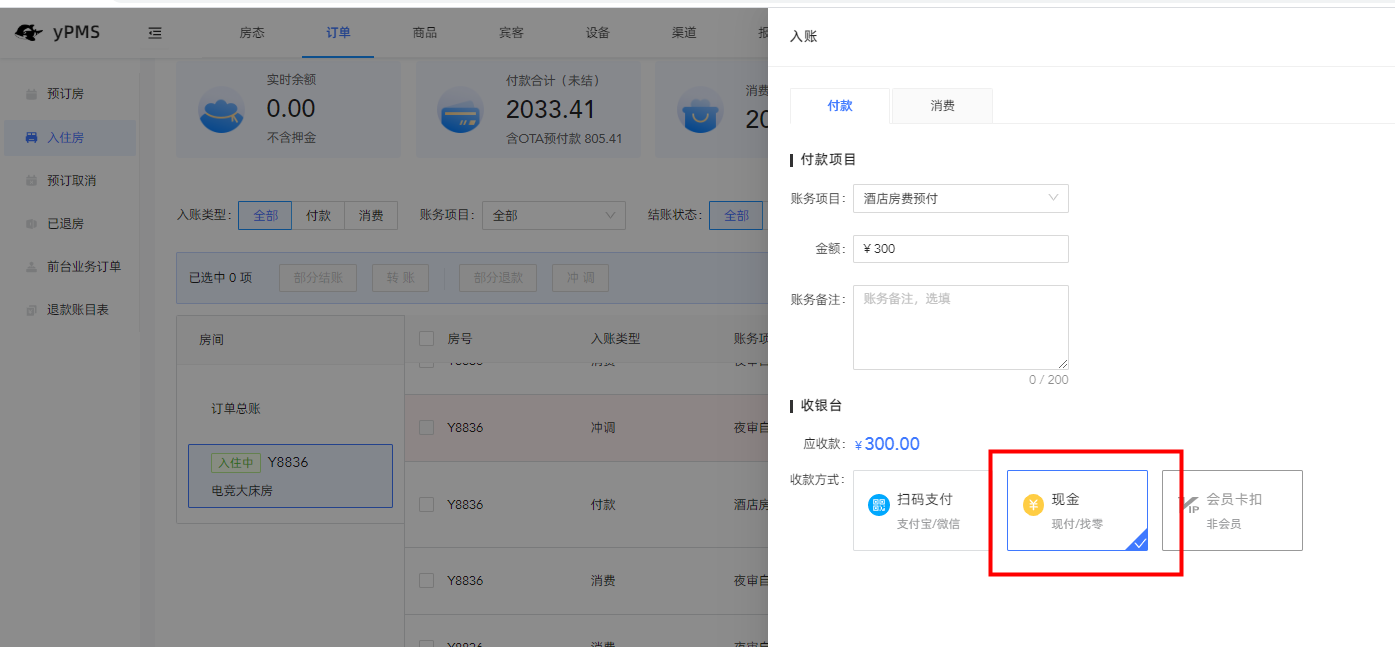Image resolution: width=1395 pixels, height=647 pixels.
Task: Check the select-all checkbox beside 房号
Action: pos(427,338)
